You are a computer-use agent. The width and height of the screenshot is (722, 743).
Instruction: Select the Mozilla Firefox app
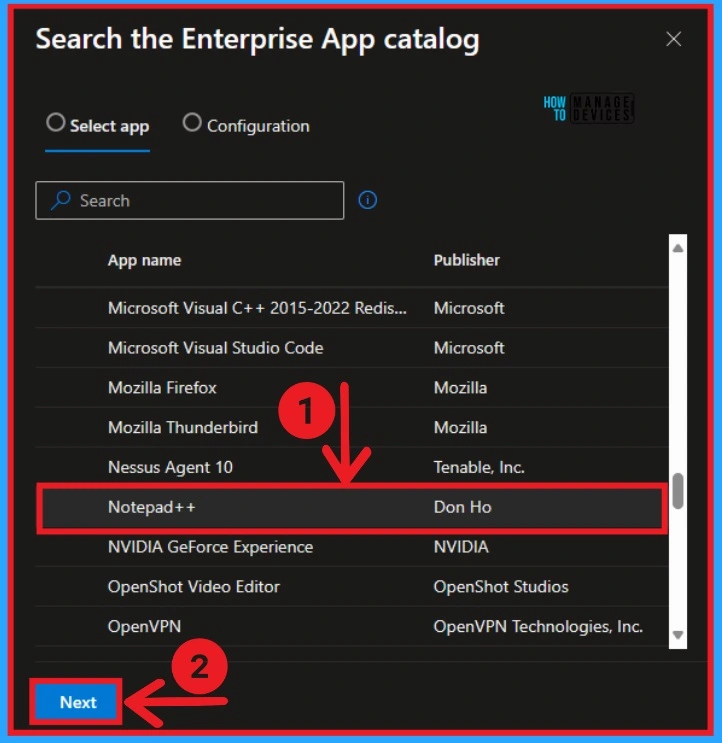[352, 388]
